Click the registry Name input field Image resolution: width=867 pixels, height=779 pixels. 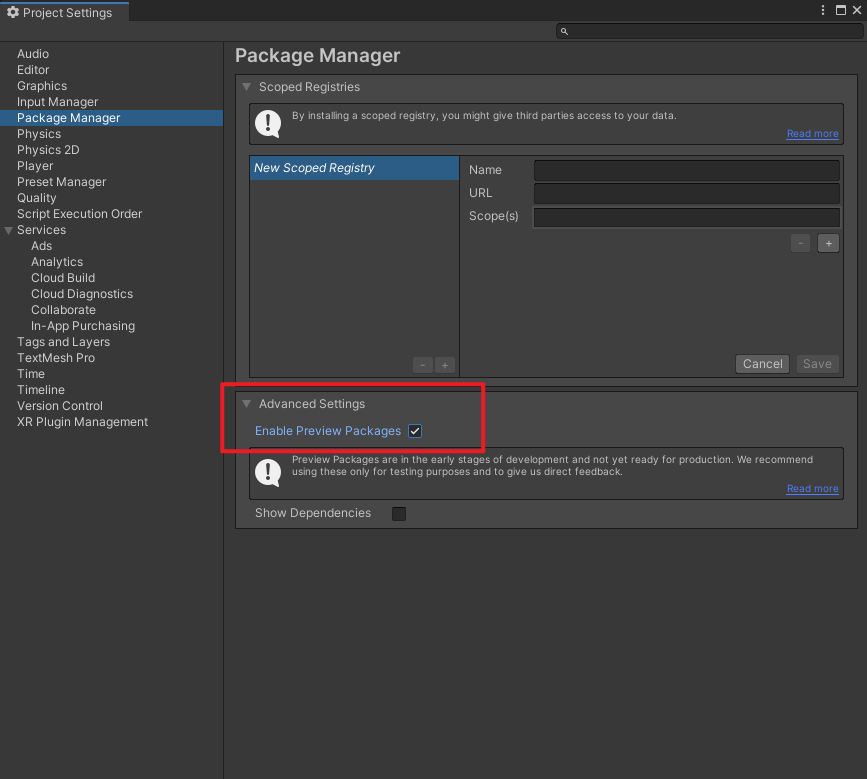tap(686, 170)
